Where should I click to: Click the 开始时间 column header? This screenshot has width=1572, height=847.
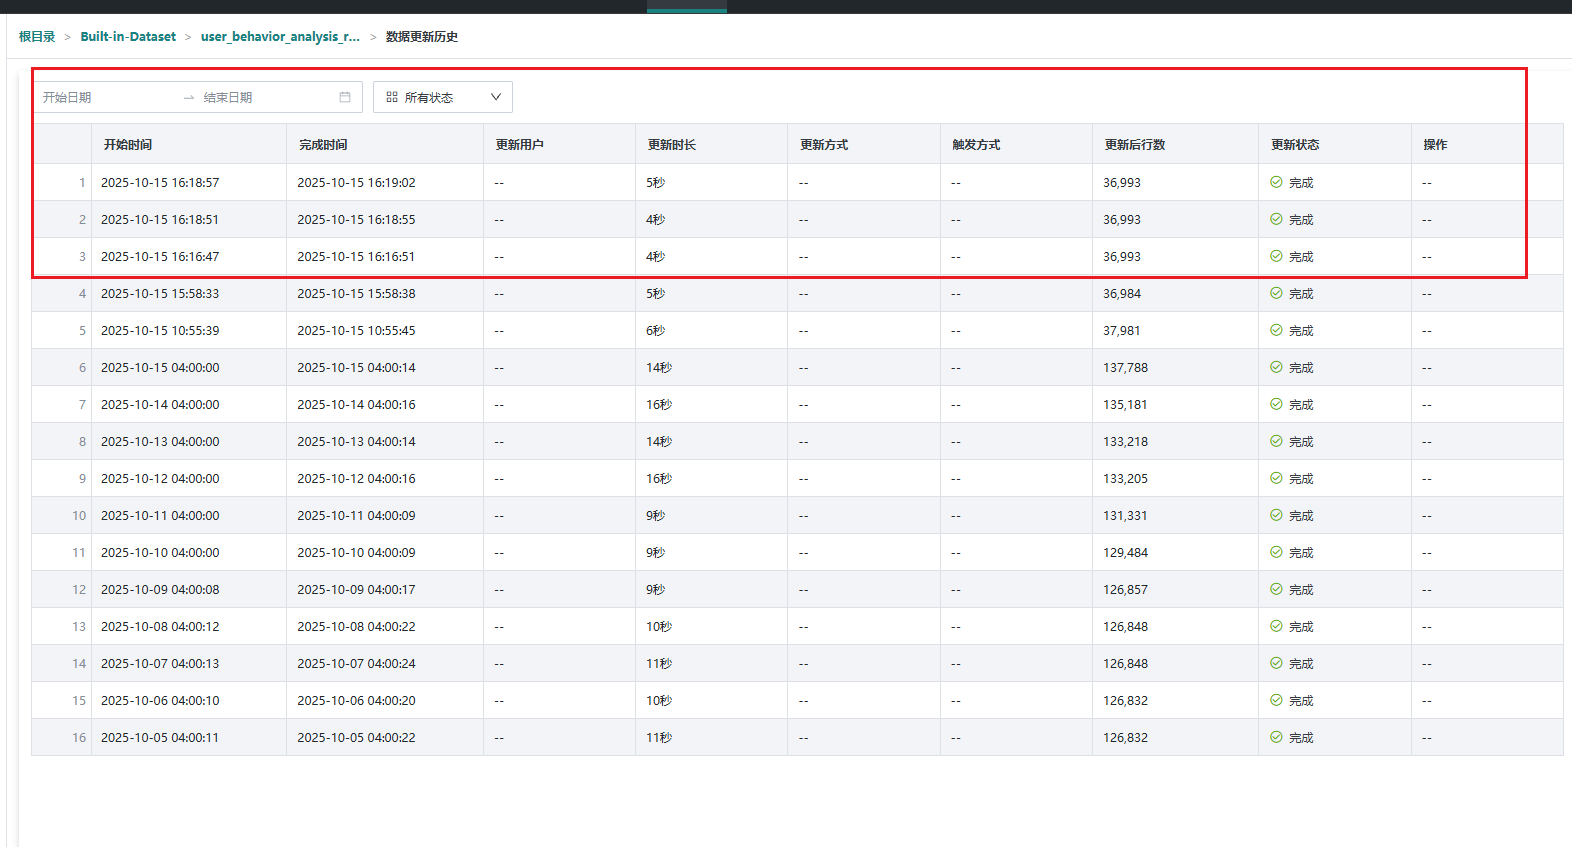(x=128, y=145)
